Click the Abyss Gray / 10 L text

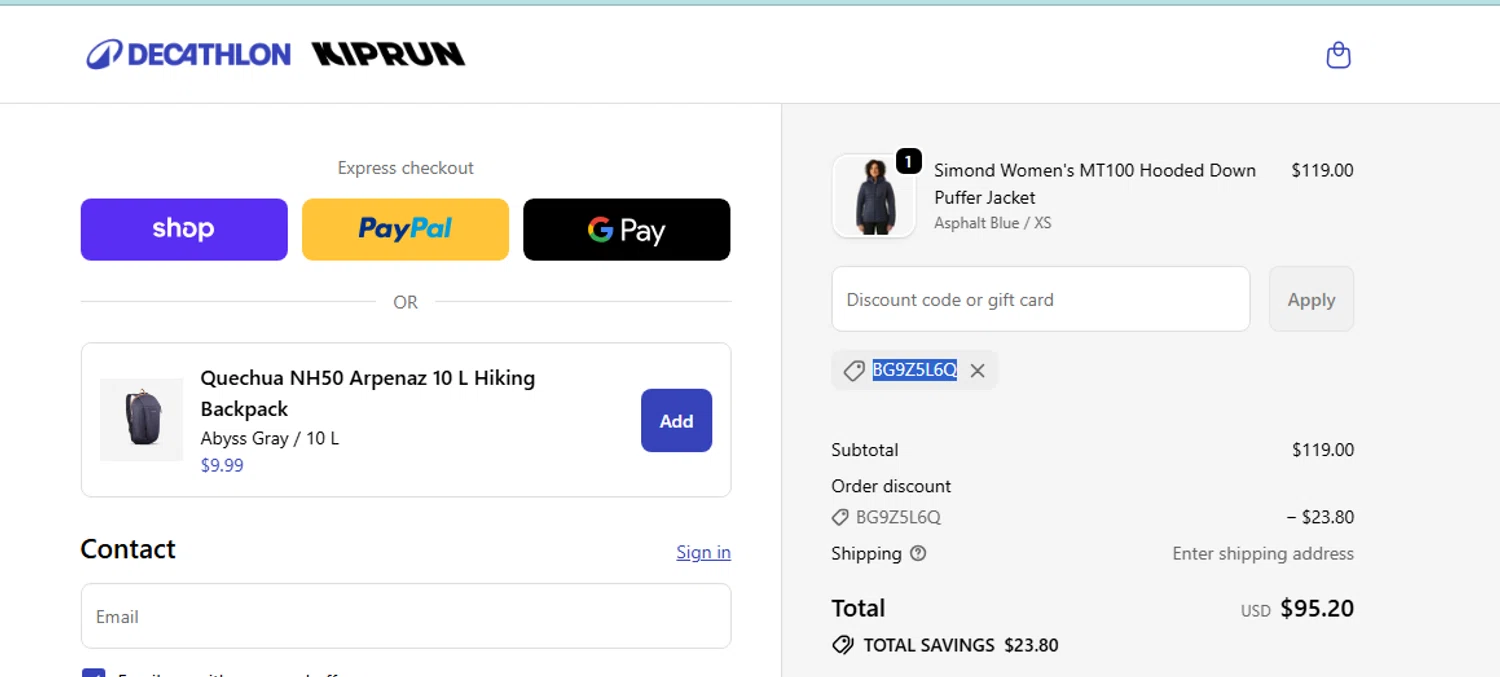pyautogui.click(x=269, y=438)
